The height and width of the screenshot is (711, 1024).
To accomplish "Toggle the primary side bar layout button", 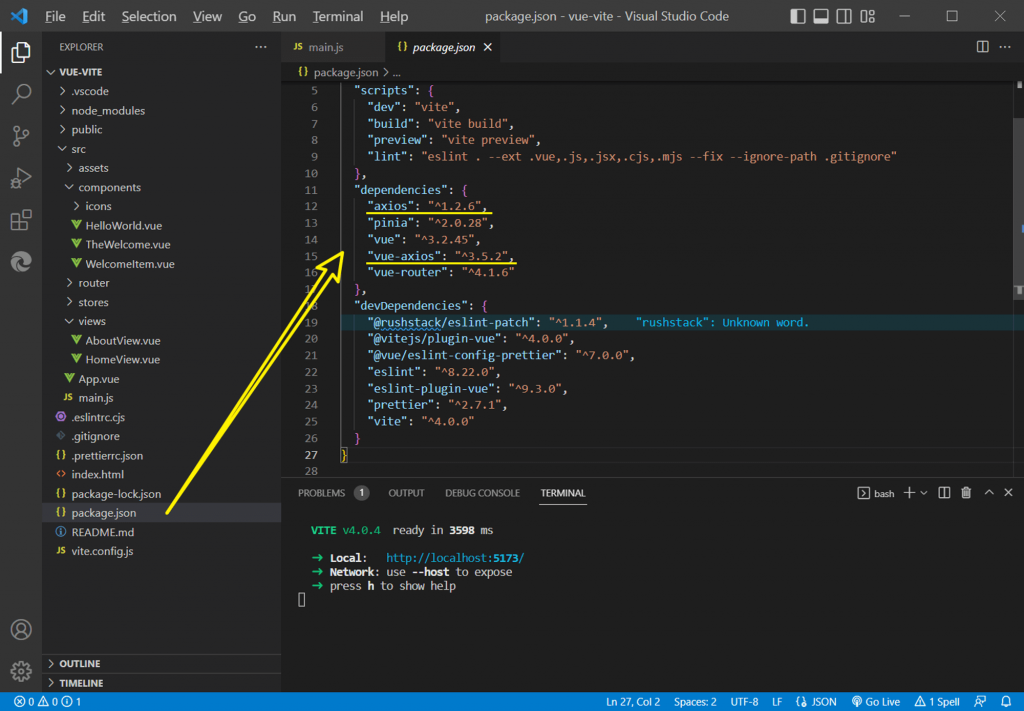I will pyautogui.click(x=797, y=16).
